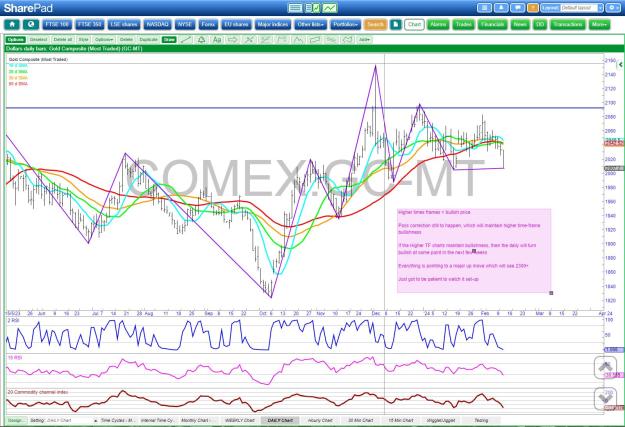The width and height of the screenshot is (625, 427).
Task: Open the chat messages icon
Action: tap(517, 8)
